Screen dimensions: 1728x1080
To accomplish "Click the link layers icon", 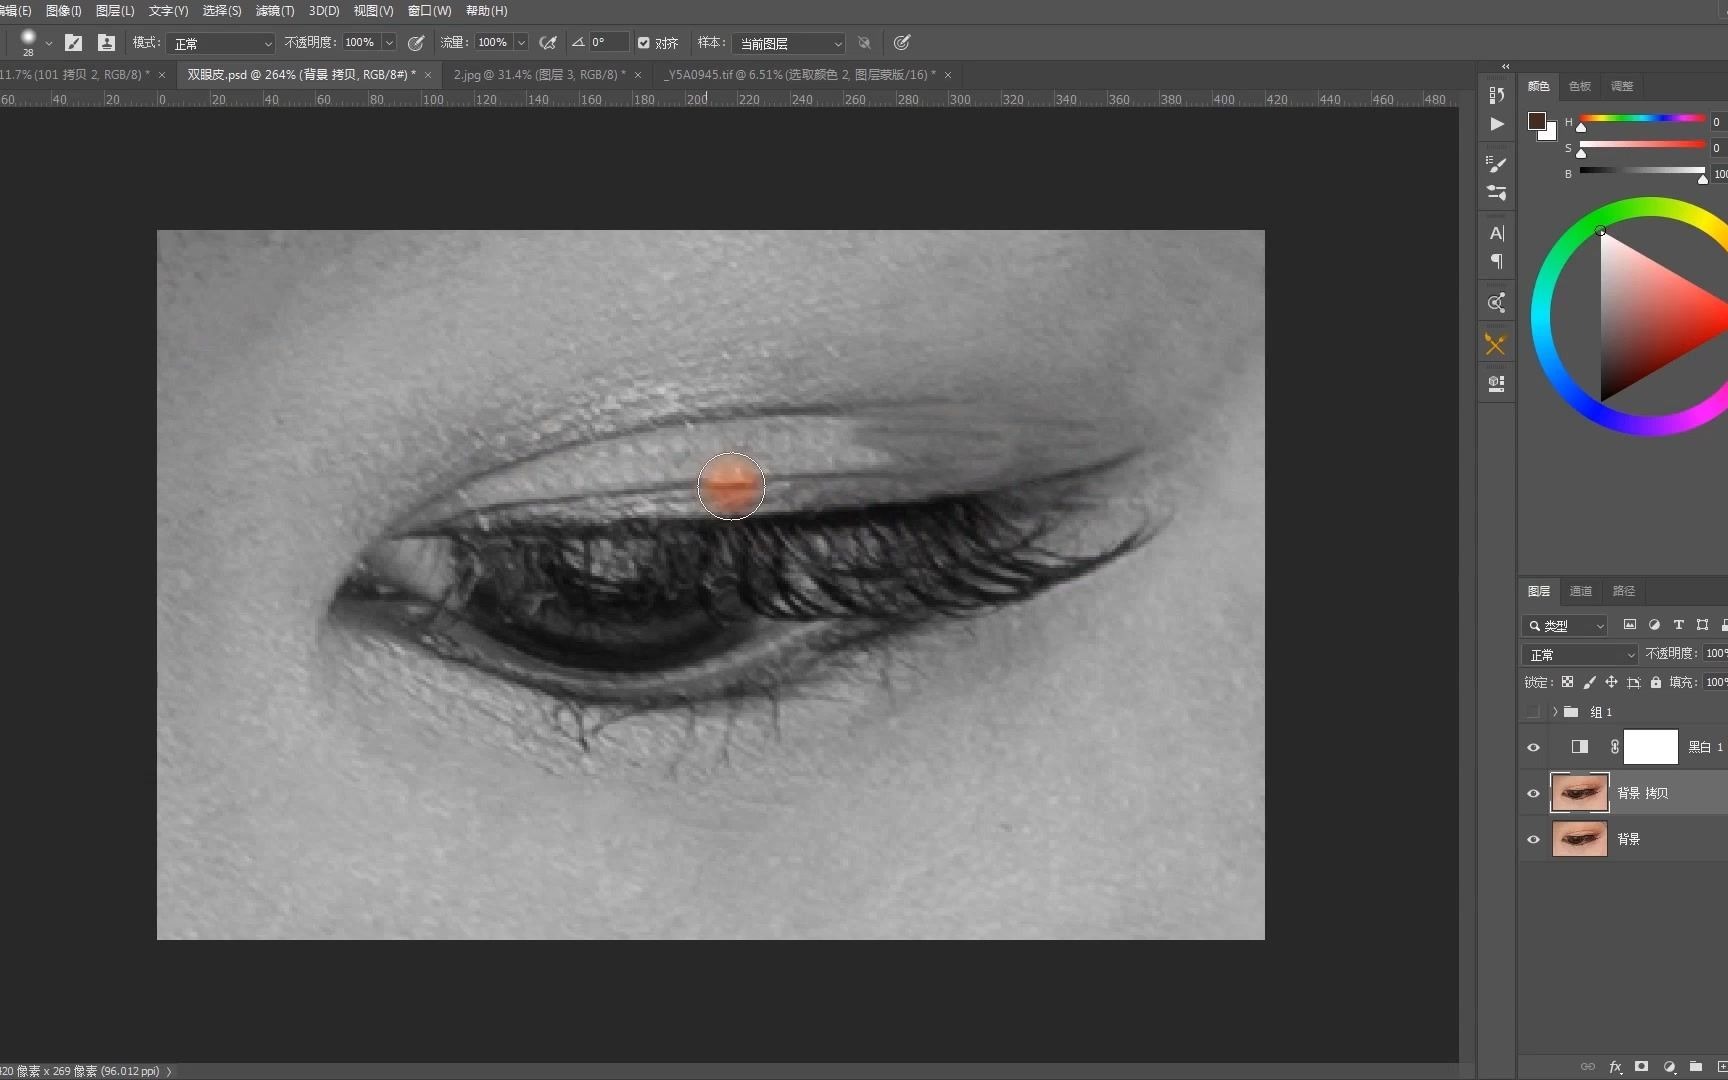I will 1587,1067.
